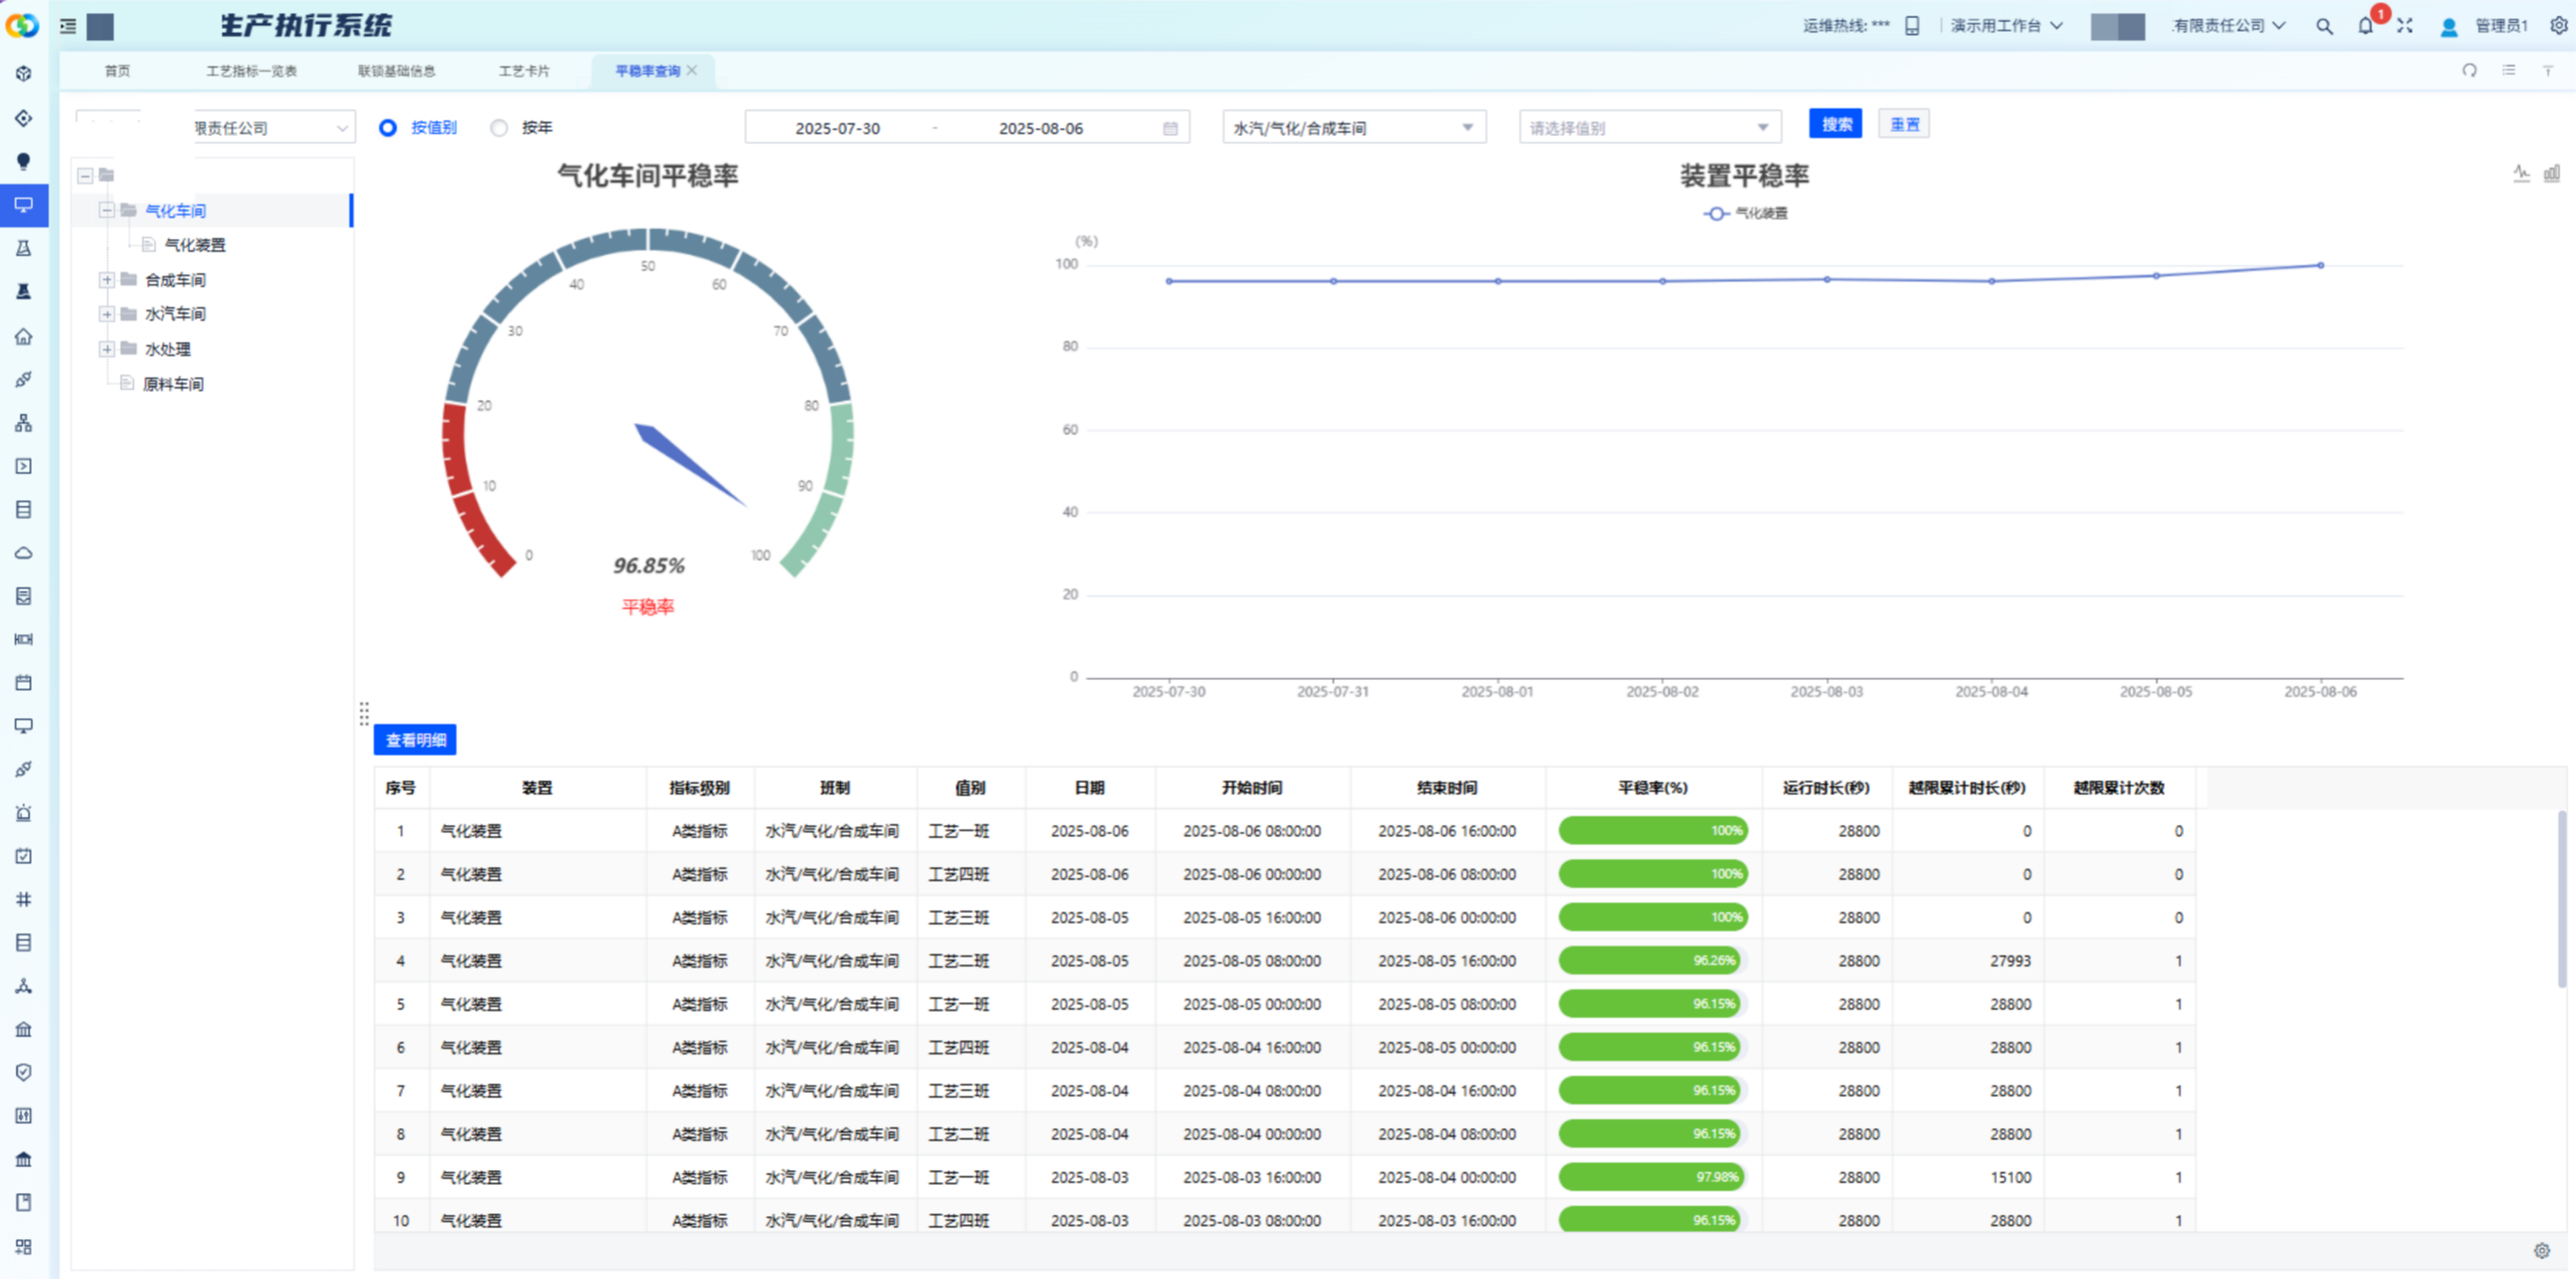Toggle the 气化装置 legend item on chart
The height and width of the screenshot is (1283, 2576).
click(1746, 214)
